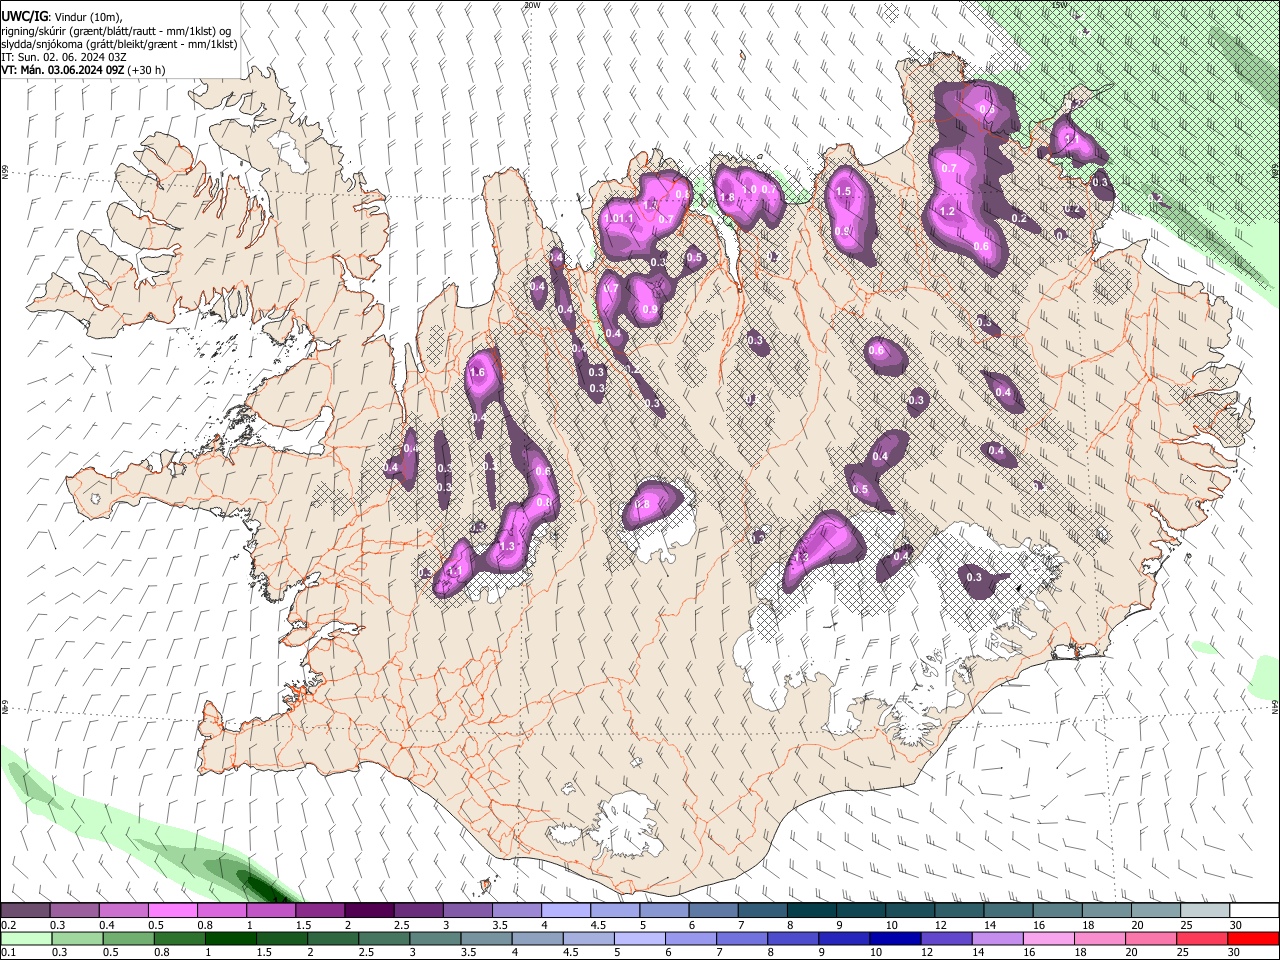Click the header text 'UWC/IG: Vindur (10m),'
This screenshot has height=960, width=1280.
[x=64, y=15]
